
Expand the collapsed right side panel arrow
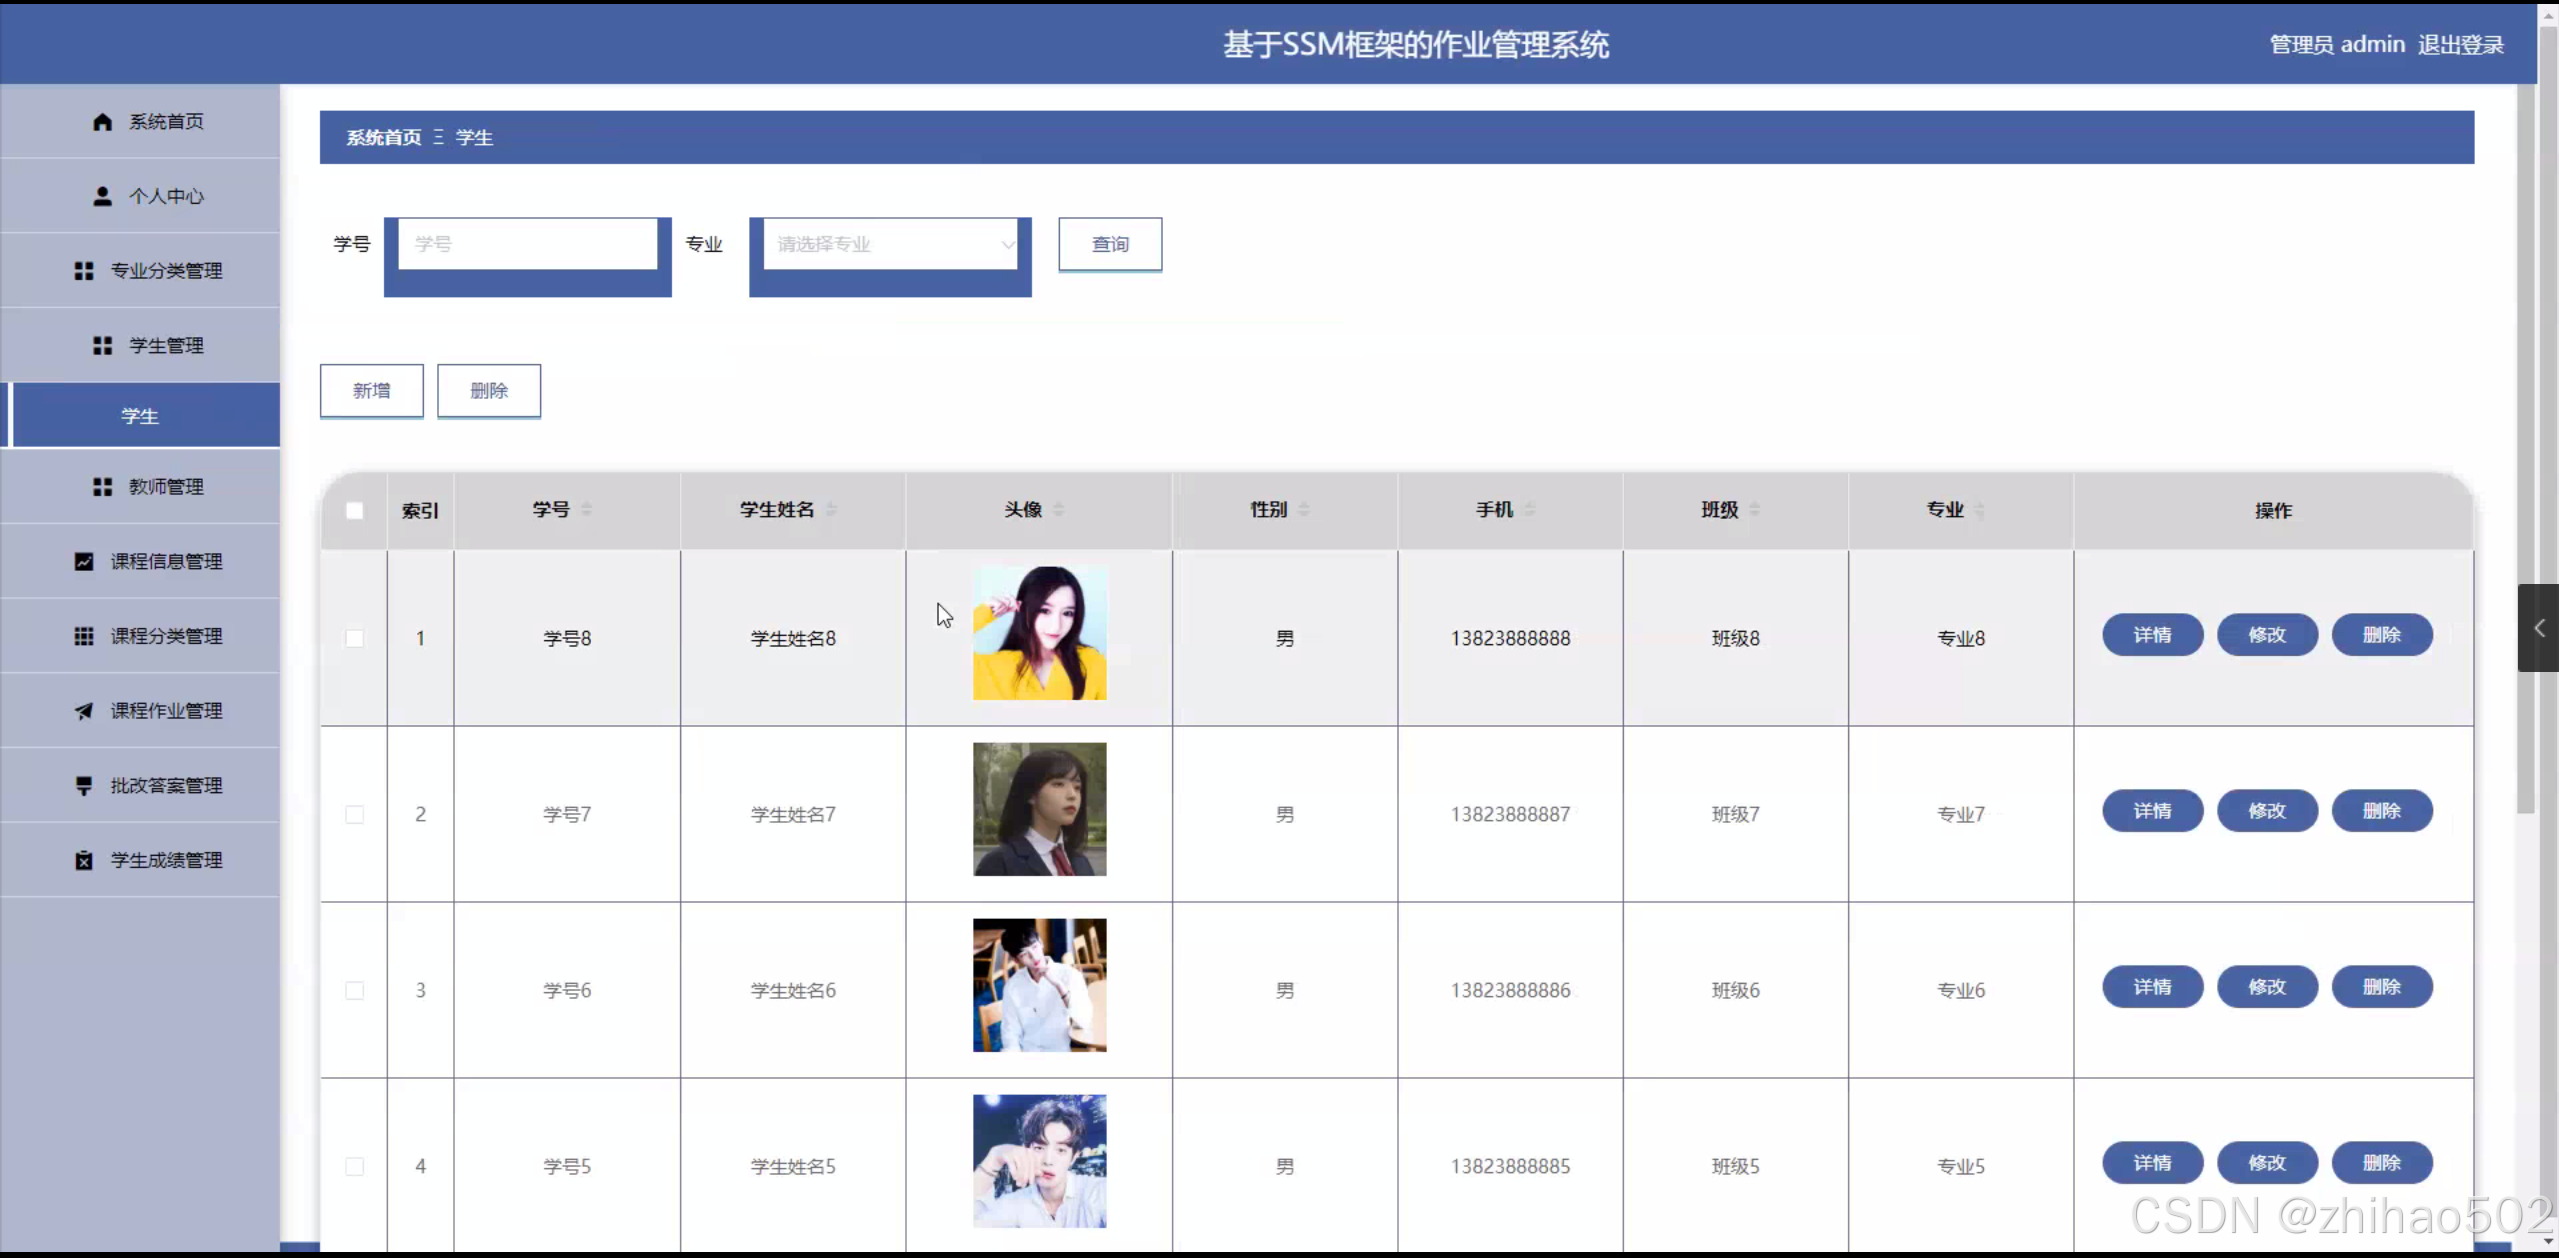point(2538,628)
